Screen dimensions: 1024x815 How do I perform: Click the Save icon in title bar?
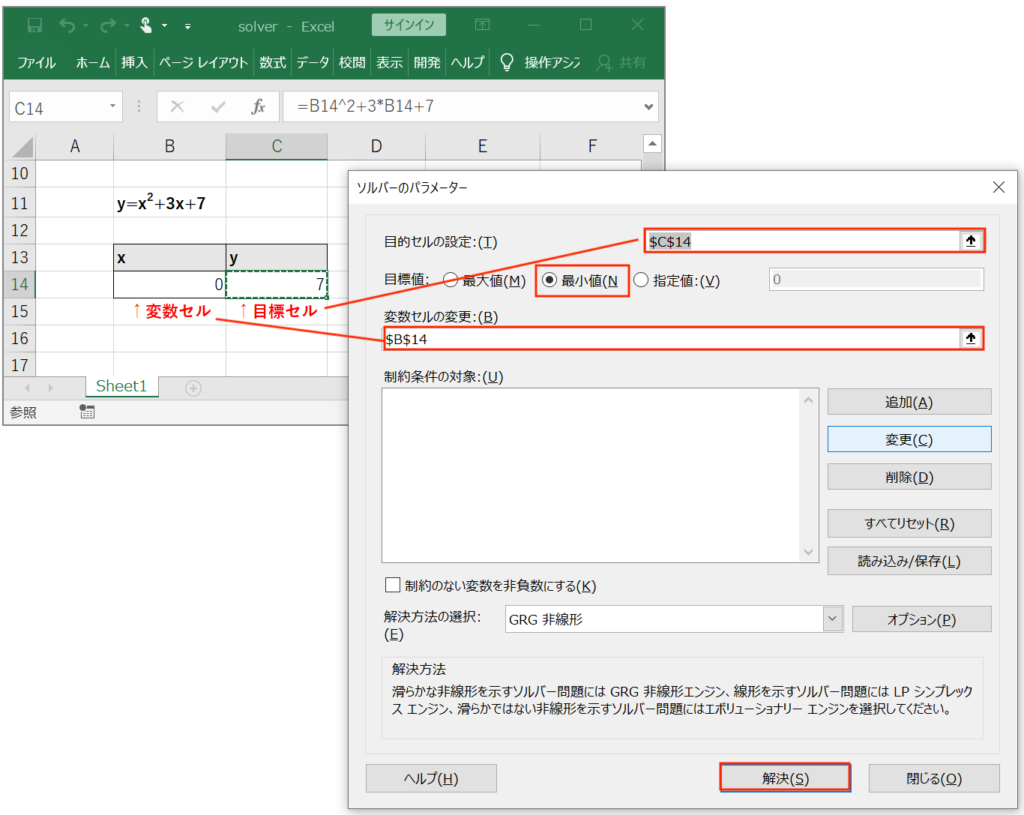34,25
